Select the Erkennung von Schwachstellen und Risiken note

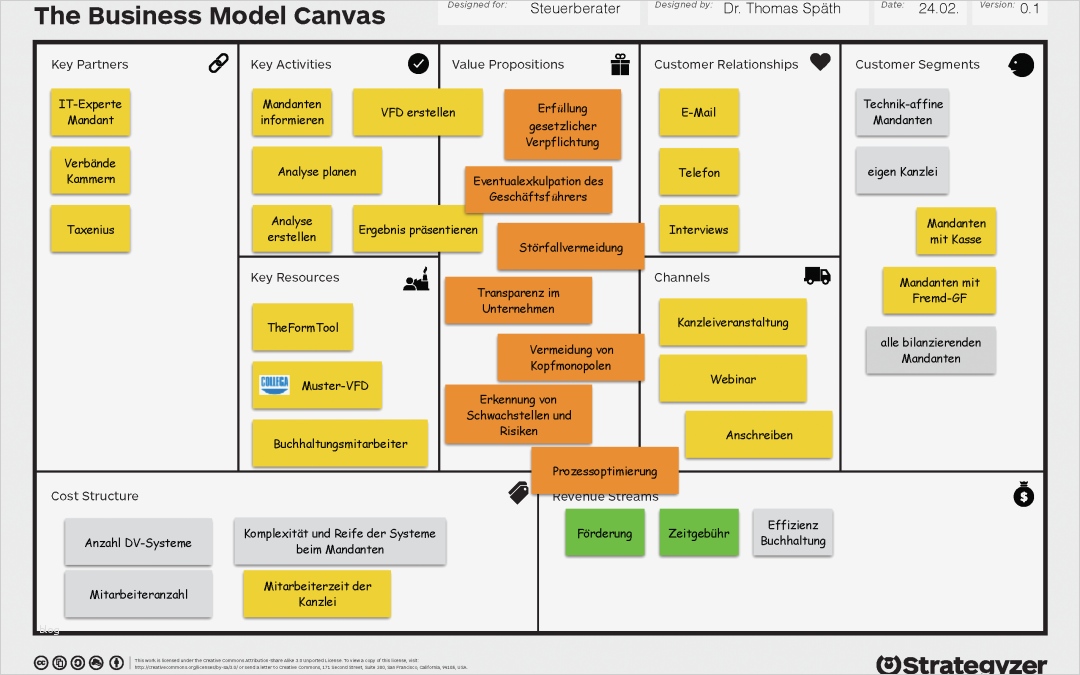point(519,415)
